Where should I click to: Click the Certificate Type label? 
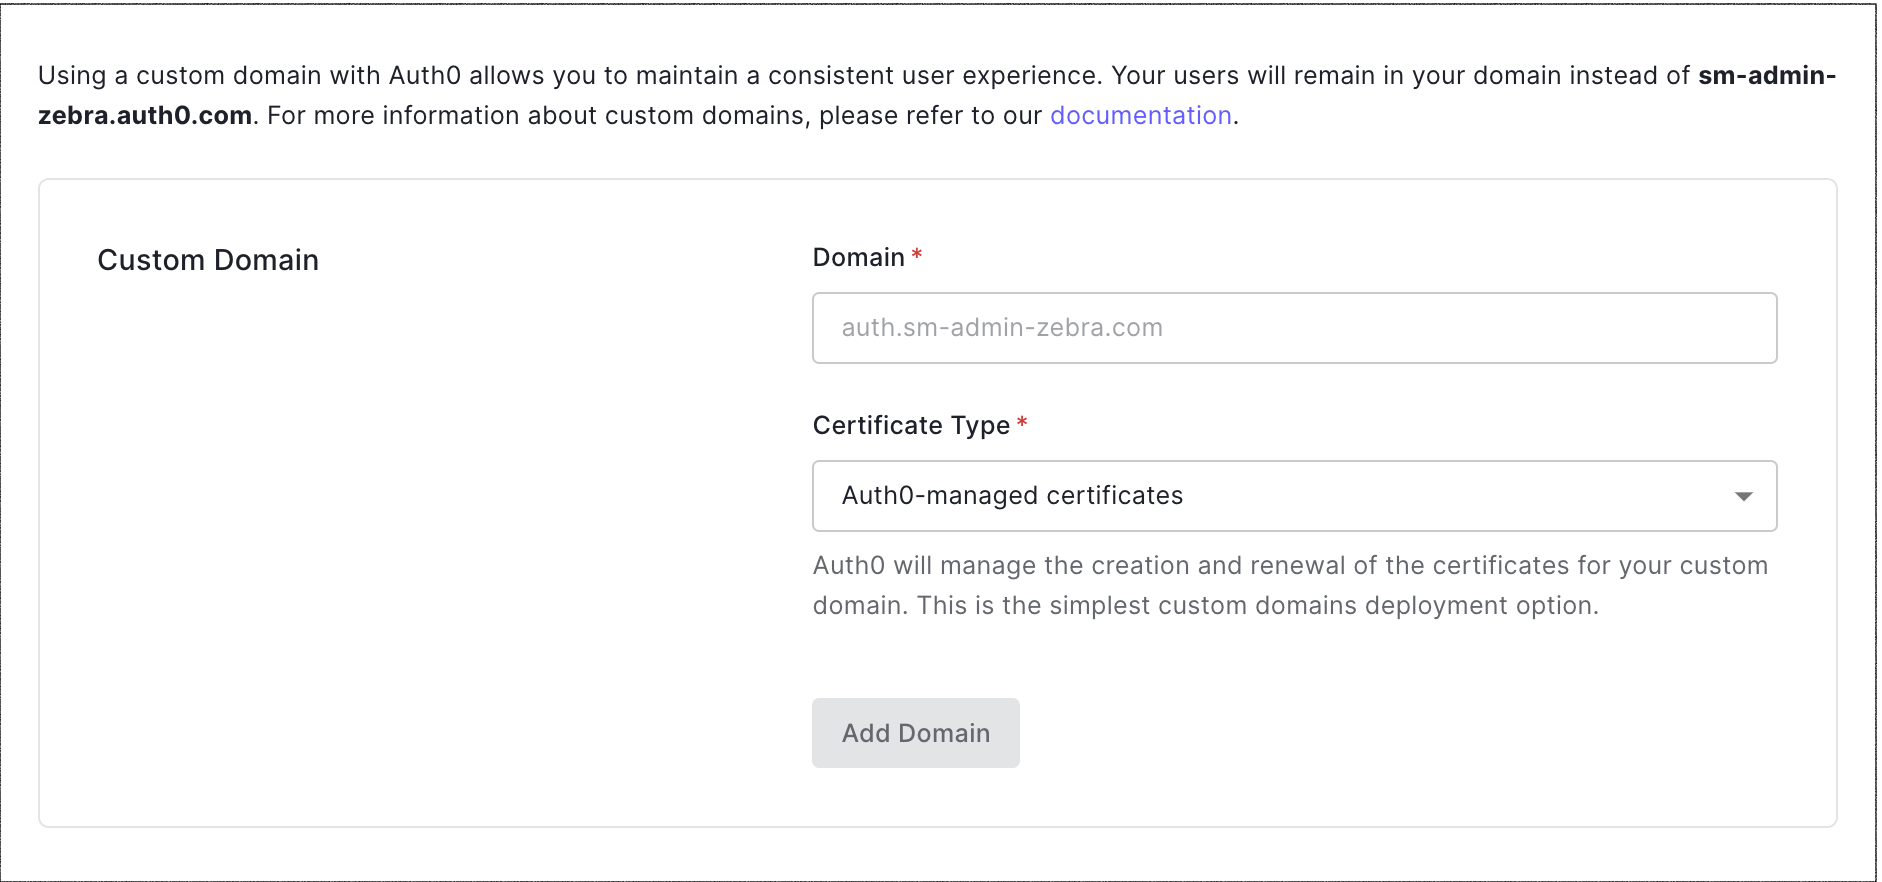[910, 426]
